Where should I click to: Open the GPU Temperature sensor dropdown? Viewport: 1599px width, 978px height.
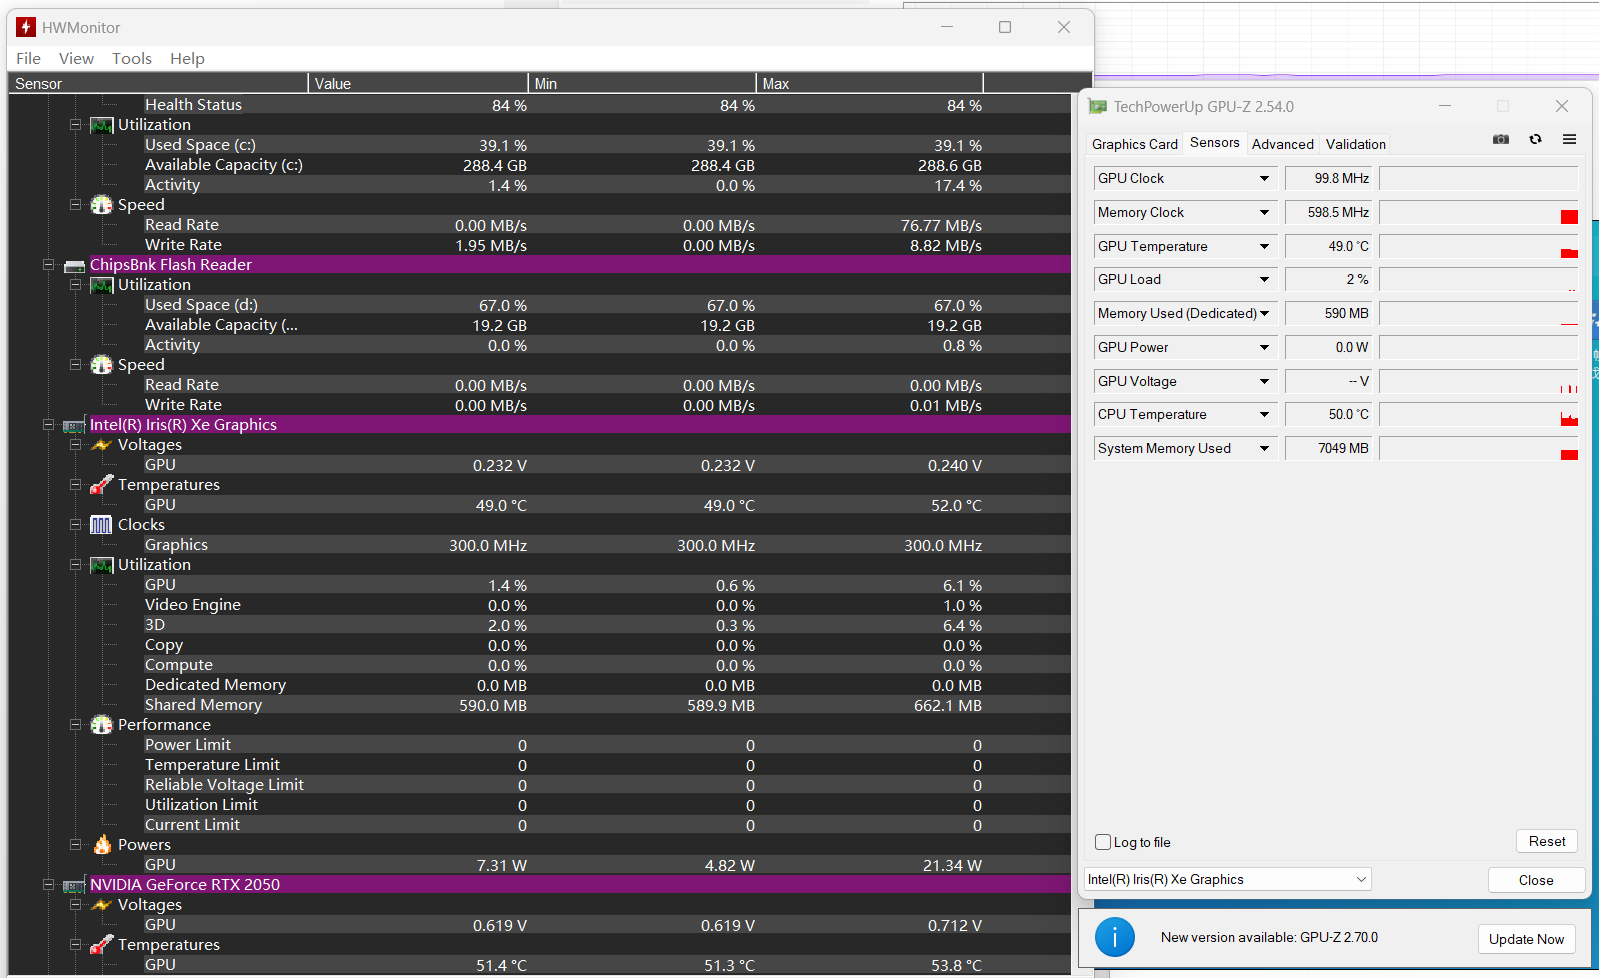click(1264, 247)
